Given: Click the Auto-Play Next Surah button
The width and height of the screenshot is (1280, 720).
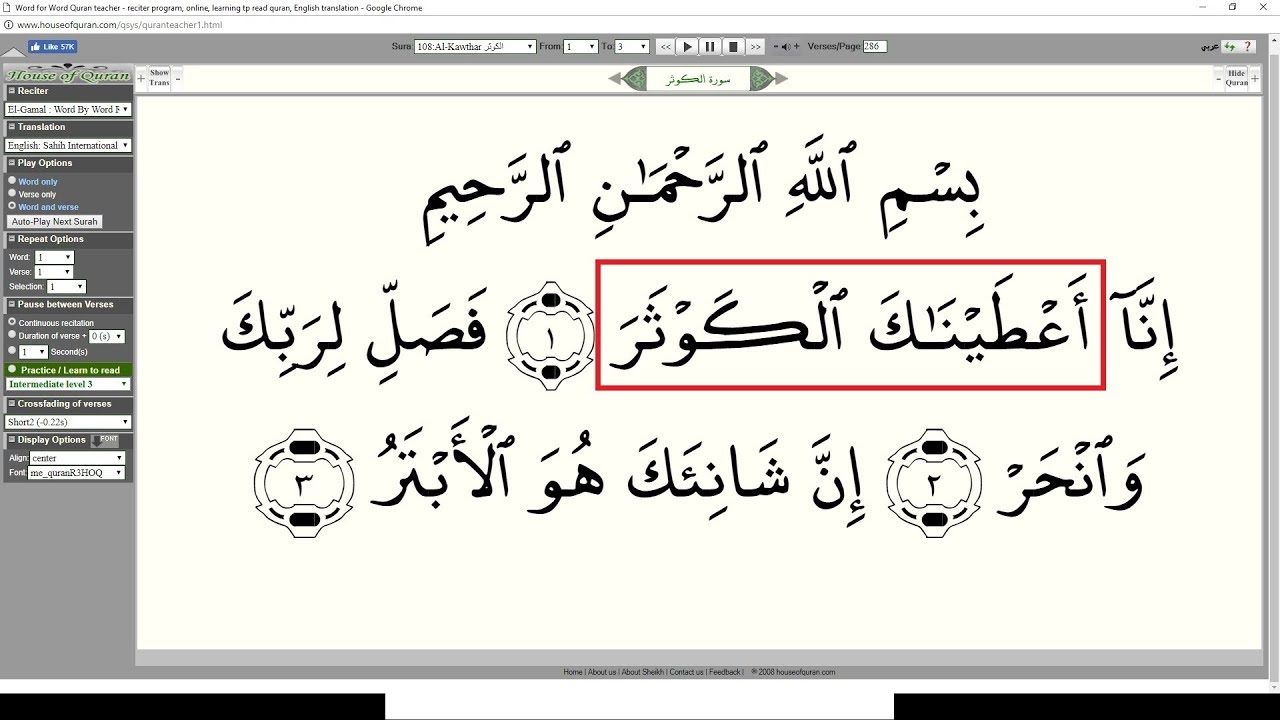Looking at the screenshot, I should coord(54,221).
